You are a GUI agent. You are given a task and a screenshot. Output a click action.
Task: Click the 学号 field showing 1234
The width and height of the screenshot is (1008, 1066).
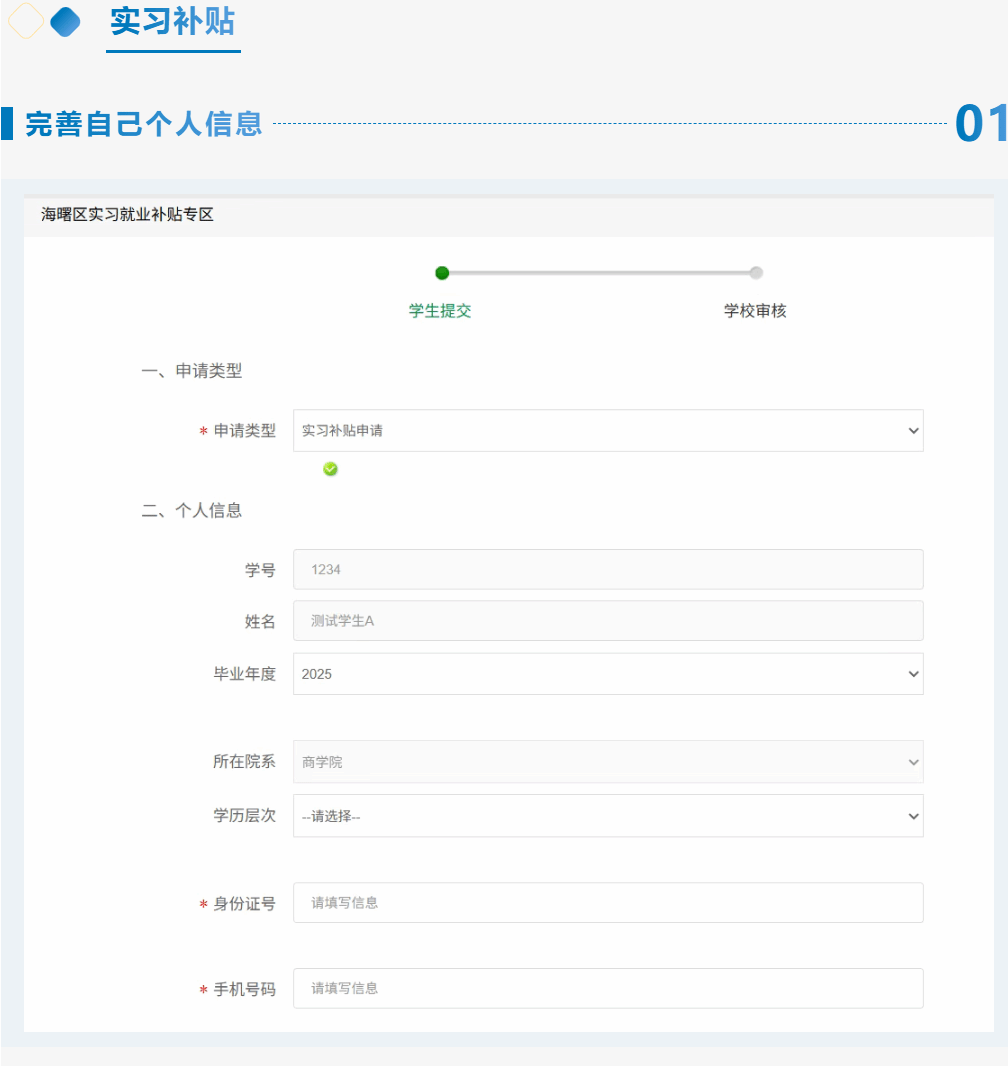coord(608,569)
